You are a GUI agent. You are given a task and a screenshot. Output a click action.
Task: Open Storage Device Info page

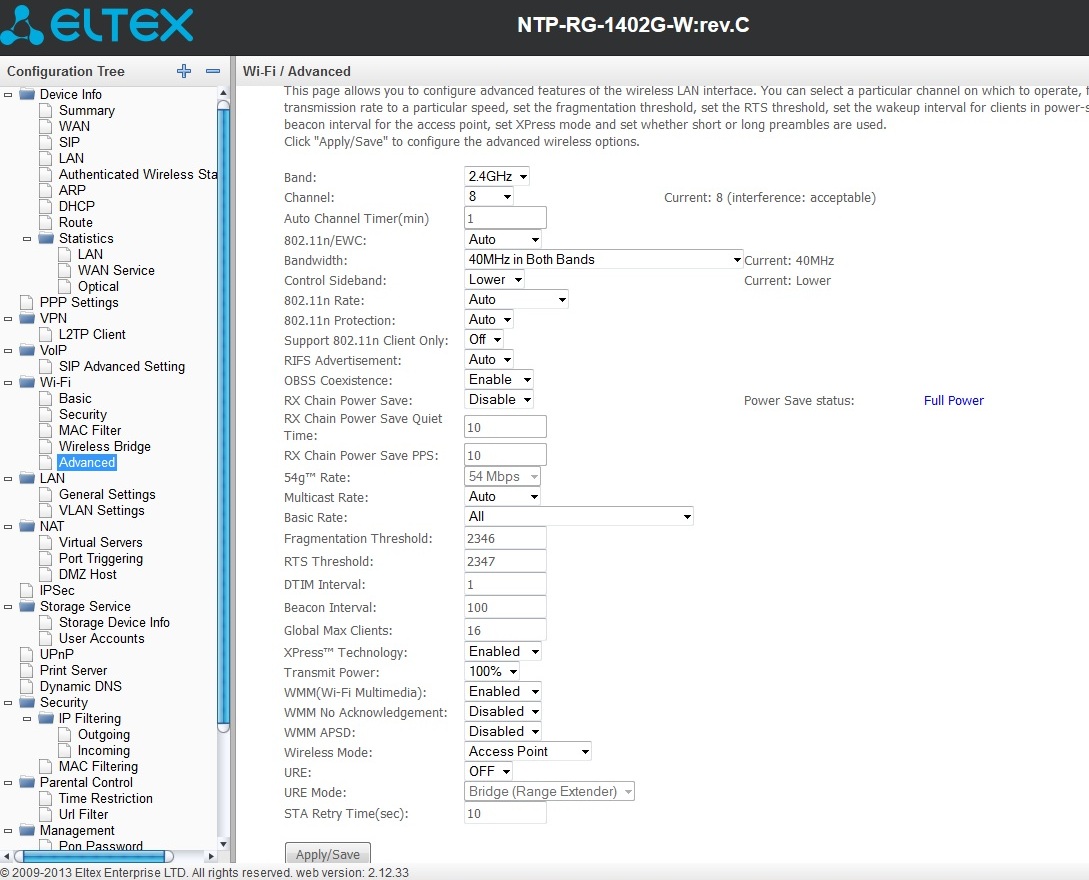pyautogui.click(x=114, y=622)
